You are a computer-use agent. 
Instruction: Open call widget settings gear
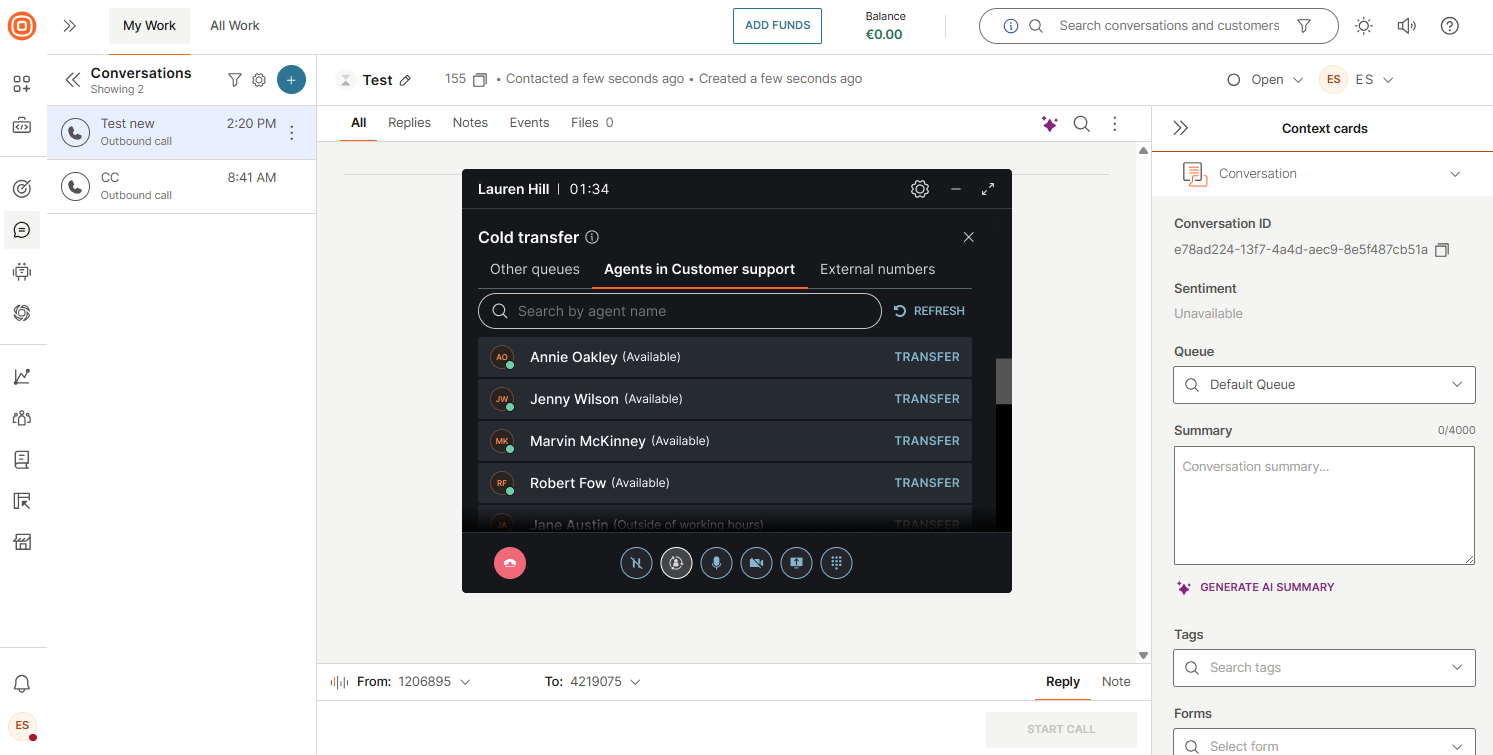click(920, 189)
